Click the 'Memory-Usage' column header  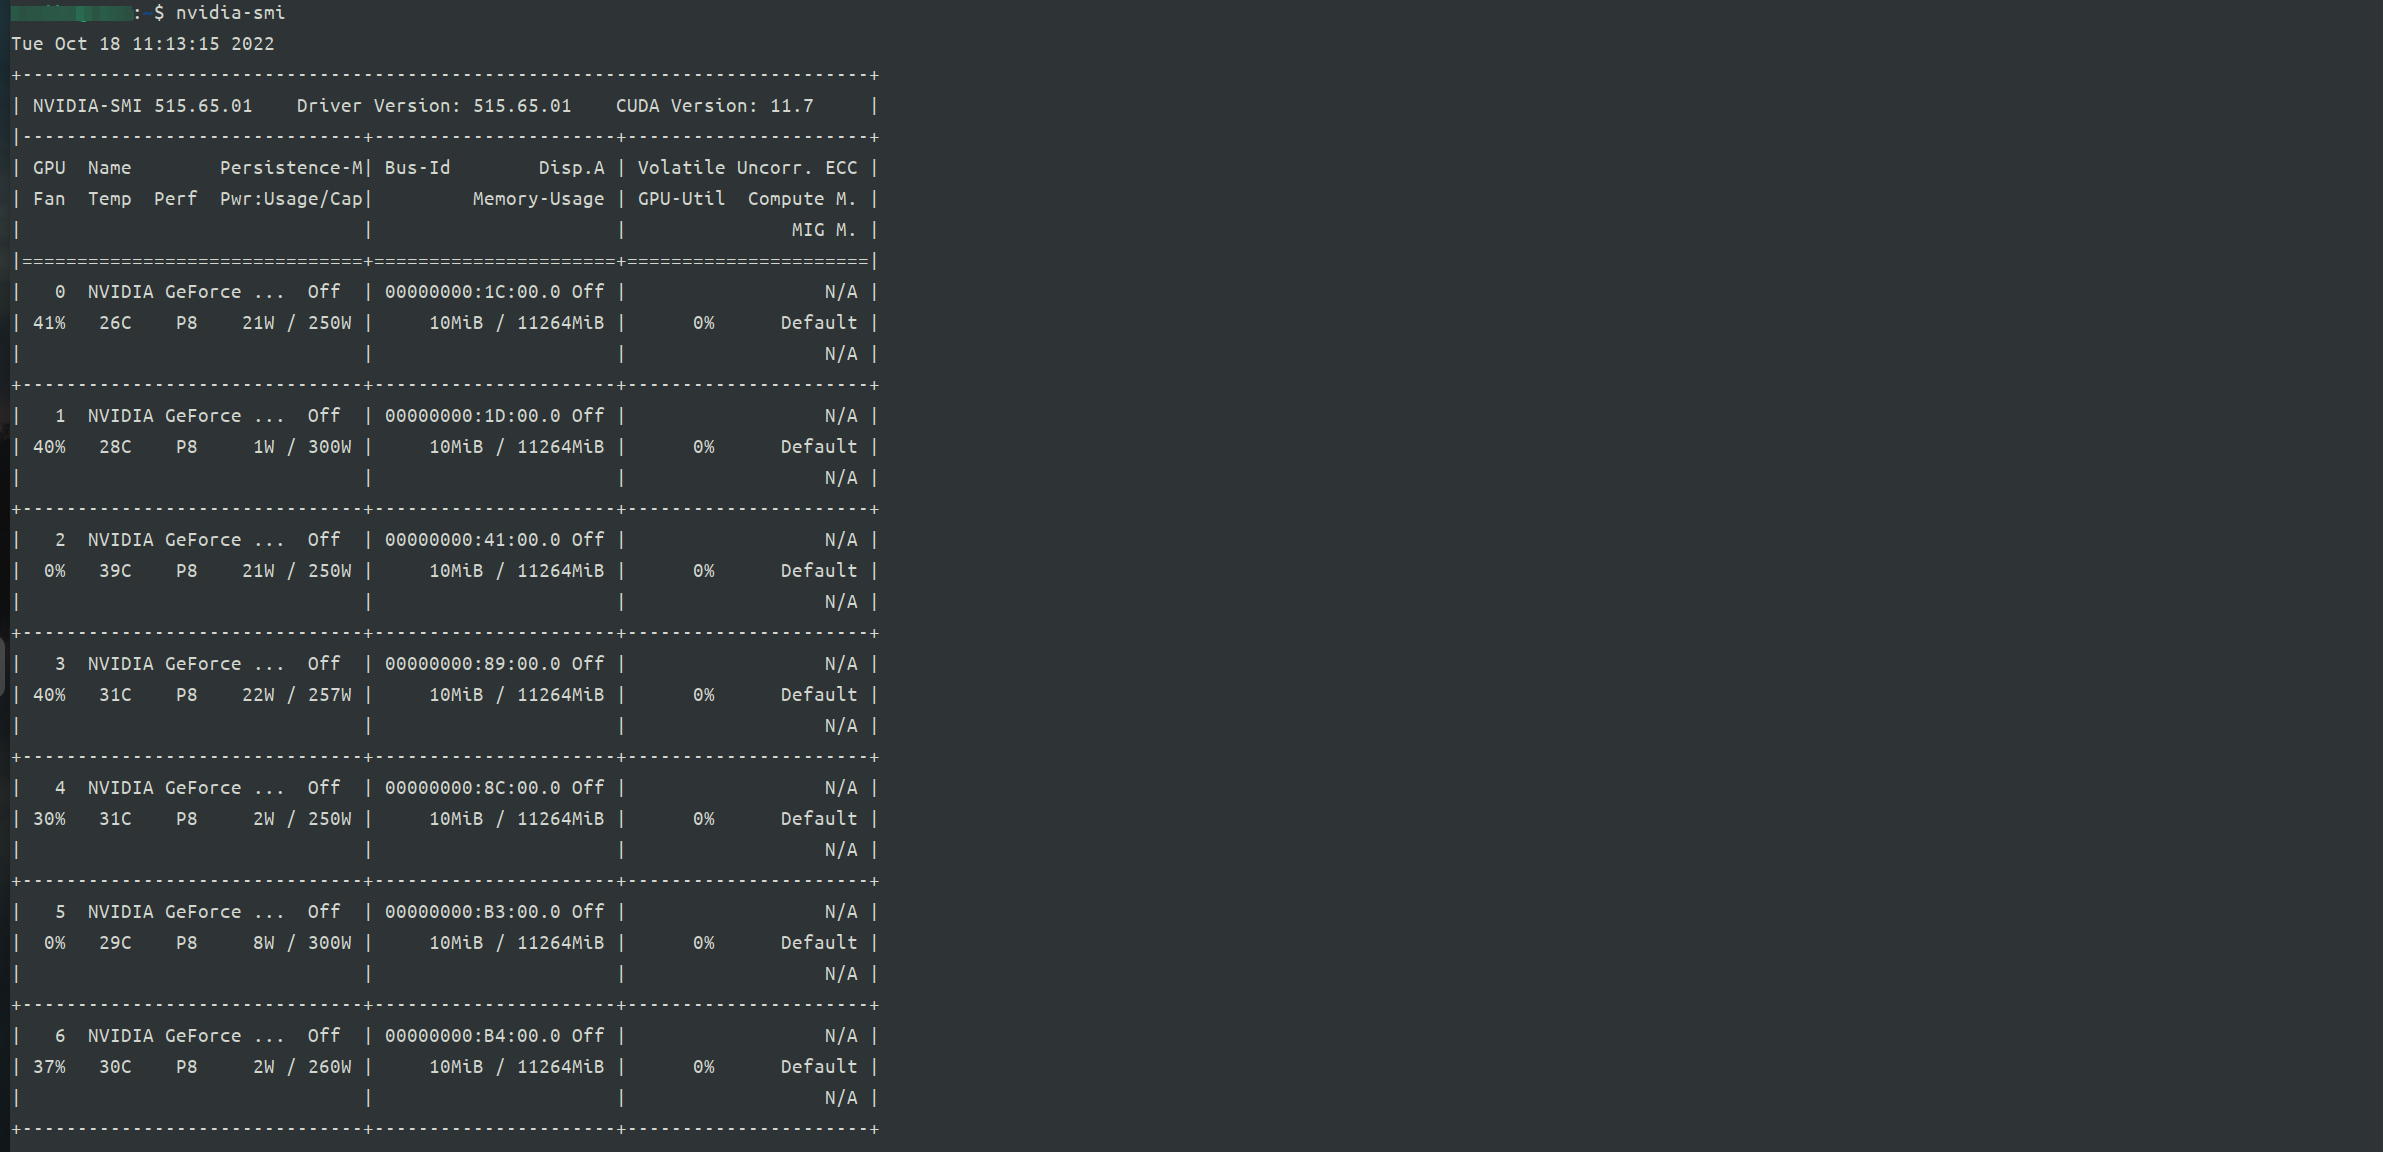tap(539, 199)
